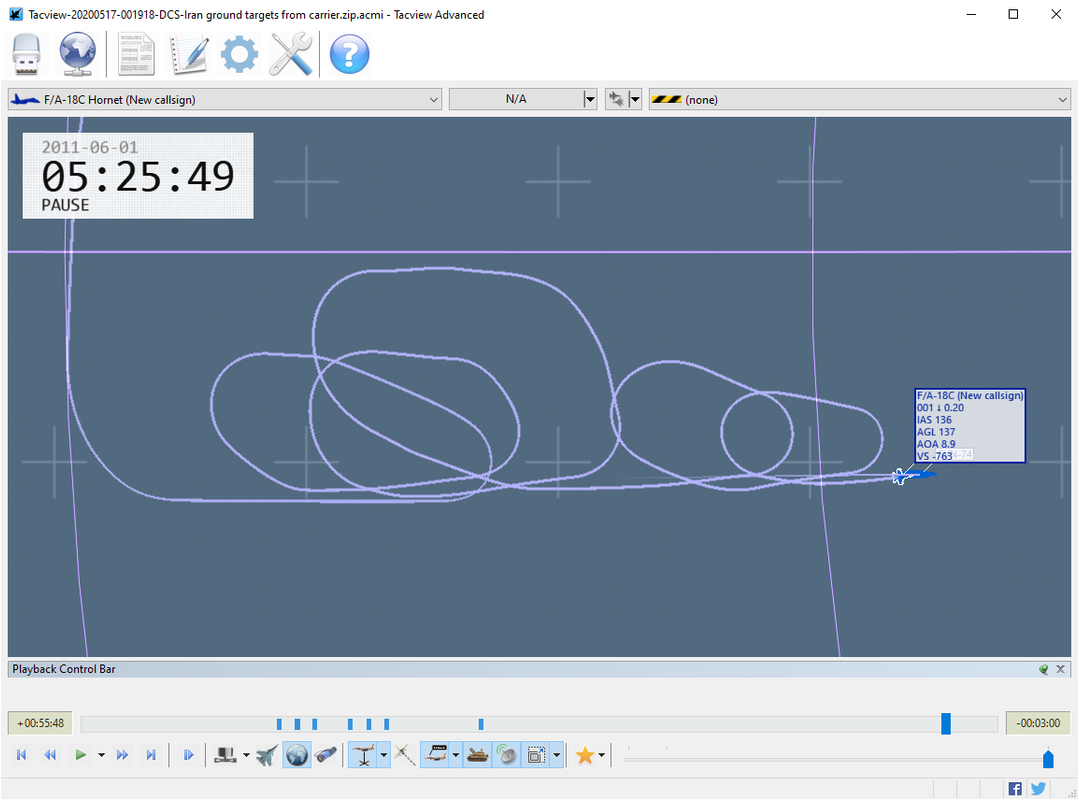
Task: Toggle the globe satellite view button
Action: 297,755
